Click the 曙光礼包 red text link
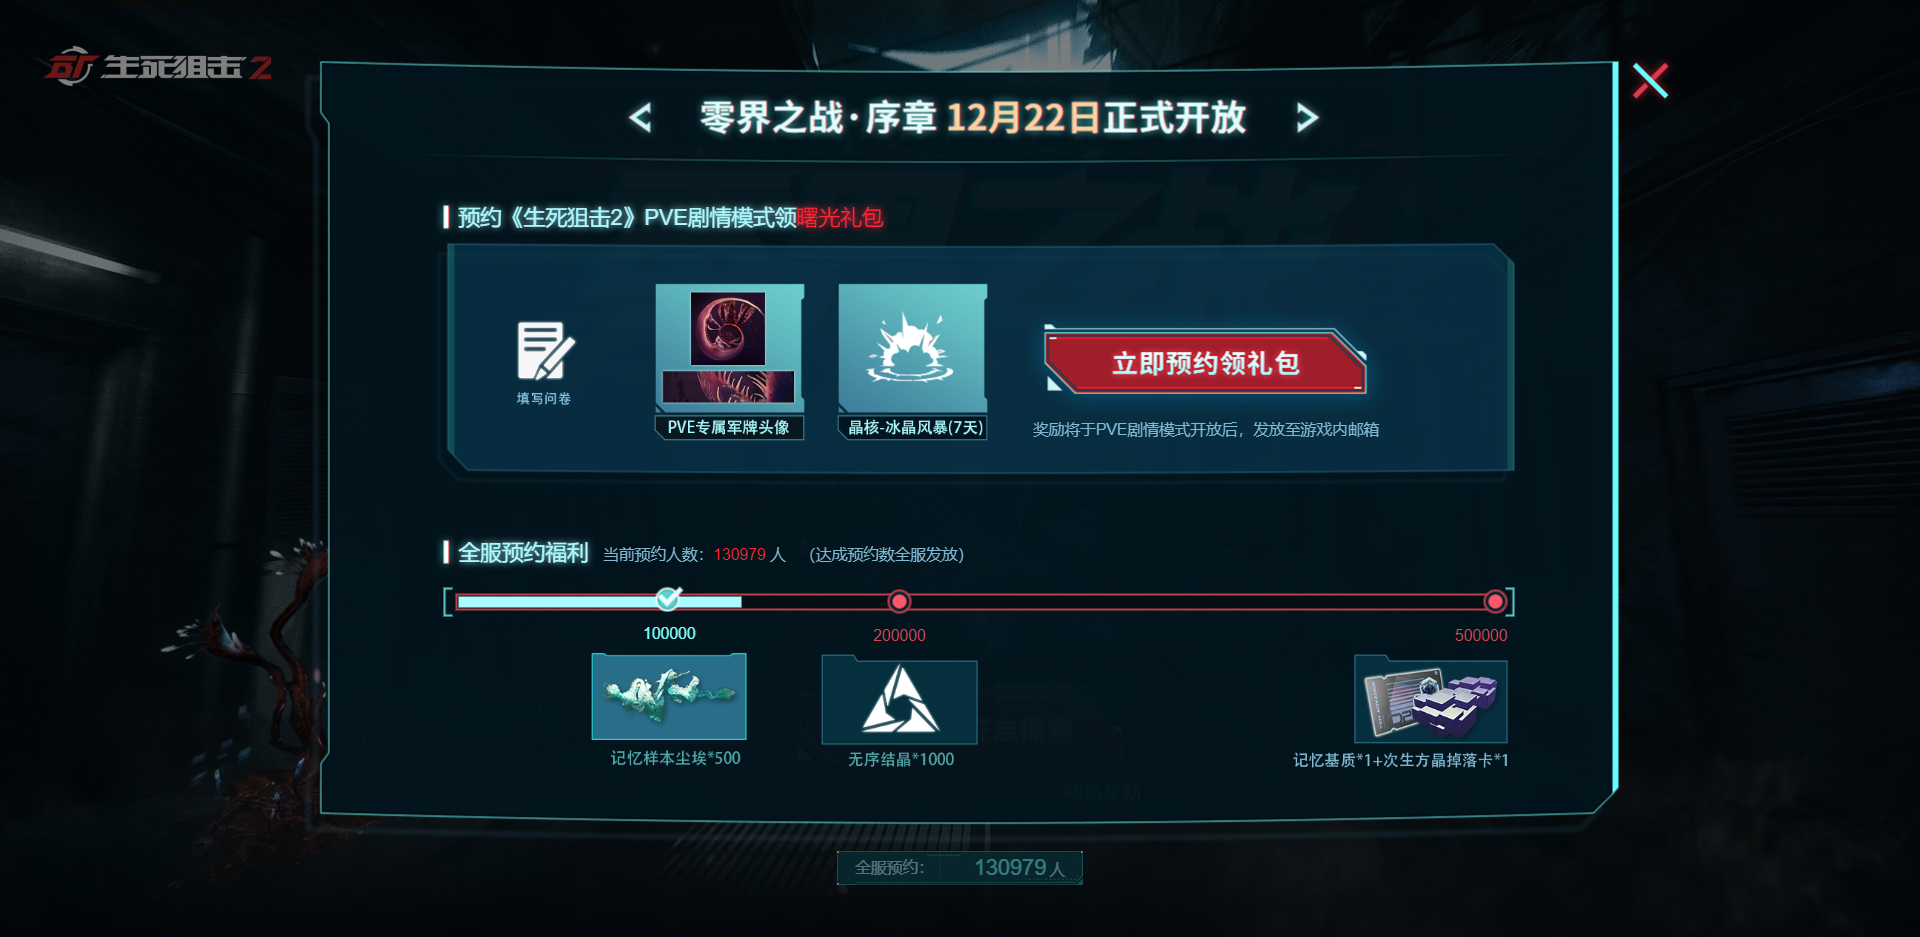 point(840,217)
